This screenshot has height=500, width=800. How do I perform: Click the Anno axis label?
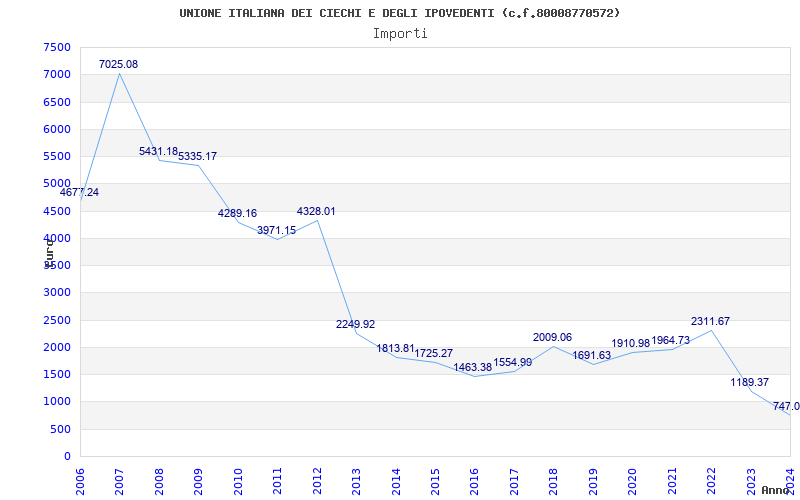click(x=776, y=490)
